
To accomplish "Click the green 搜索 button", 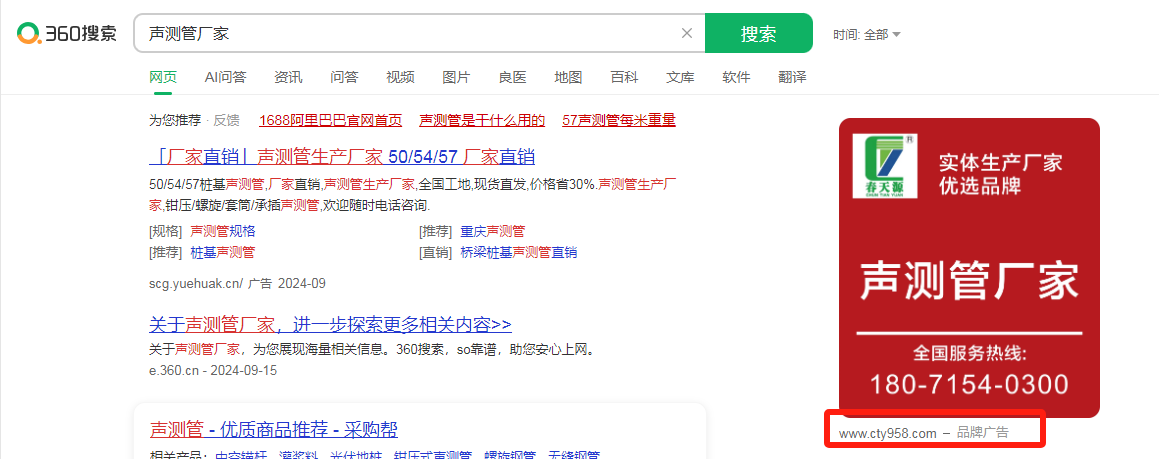I will 758,34.
